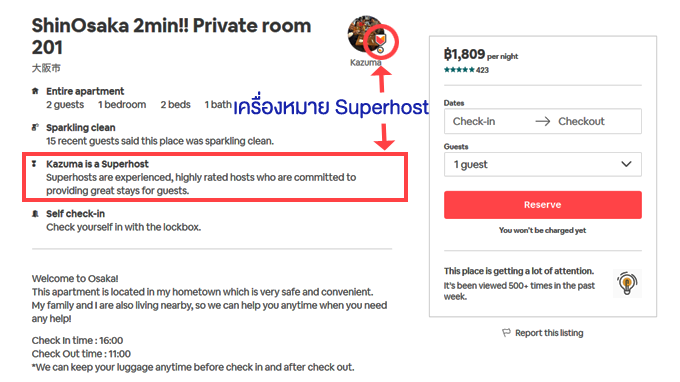Open the Report this listing link

pyautogui.click(x=549, y=333)
